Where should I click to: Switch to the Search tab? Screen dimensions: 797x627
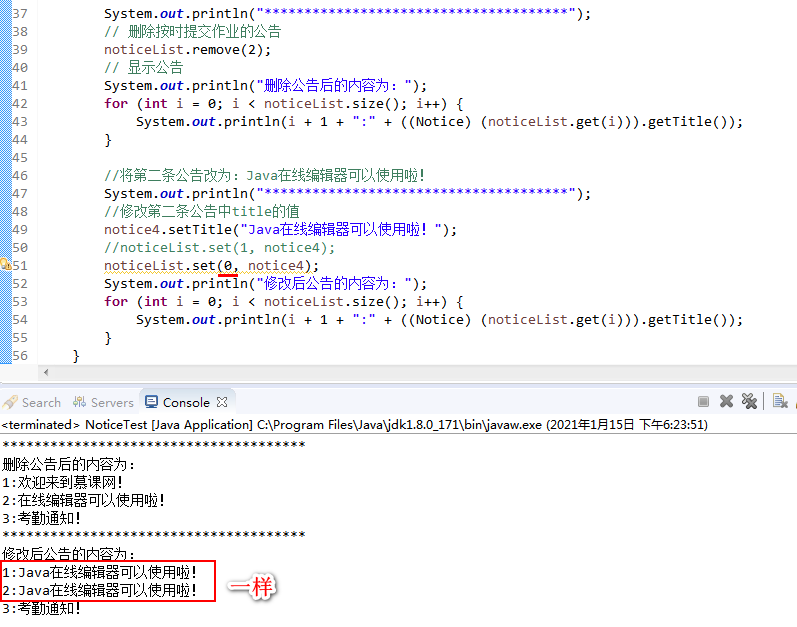point(32,402)
